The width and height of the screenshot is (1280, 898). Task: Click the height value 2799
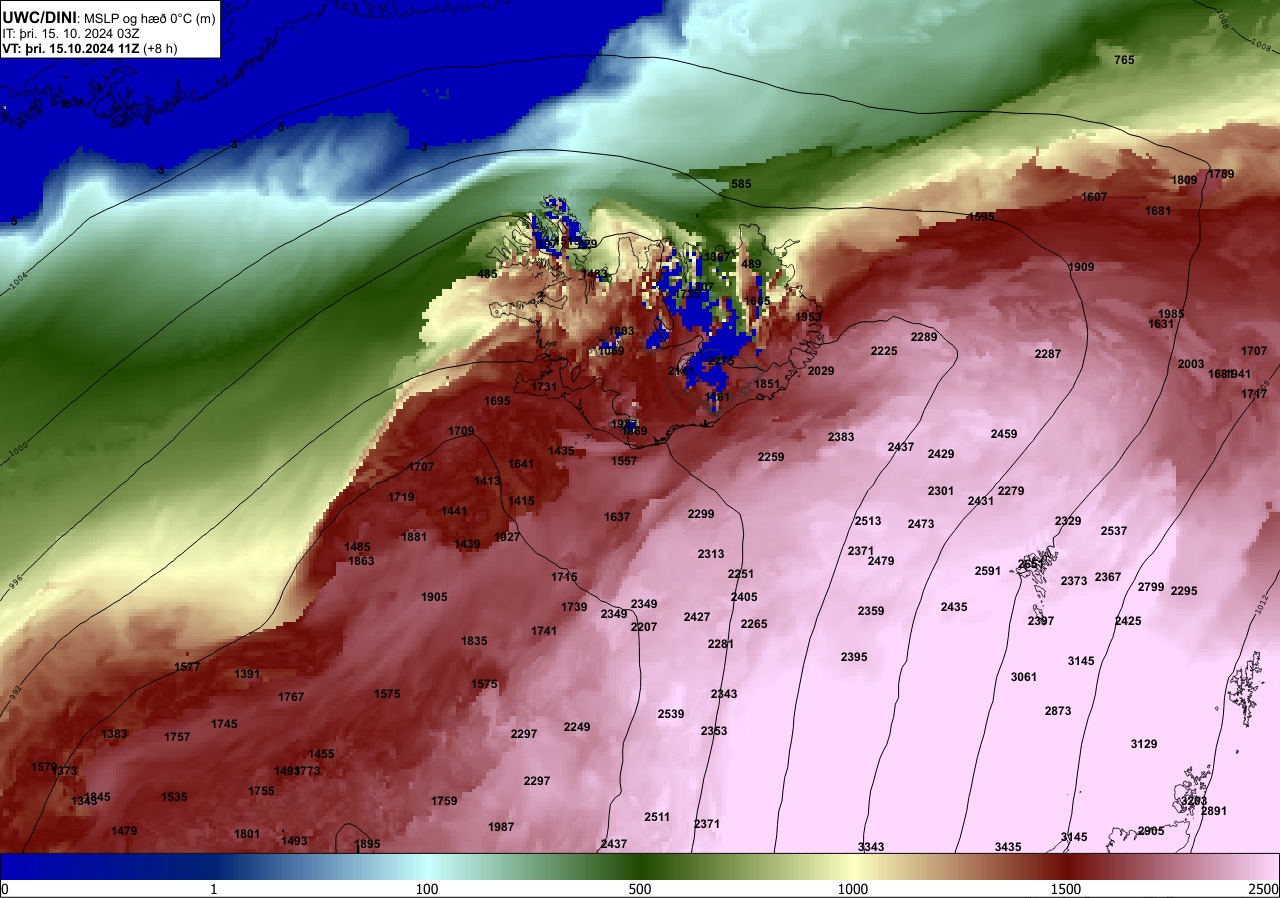coord(1151,587)
